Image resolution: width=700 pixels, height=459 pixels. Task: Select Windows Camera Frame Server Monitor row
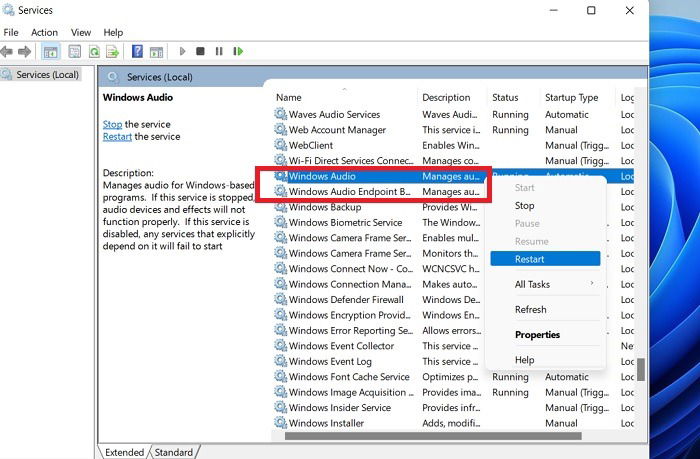453,253
